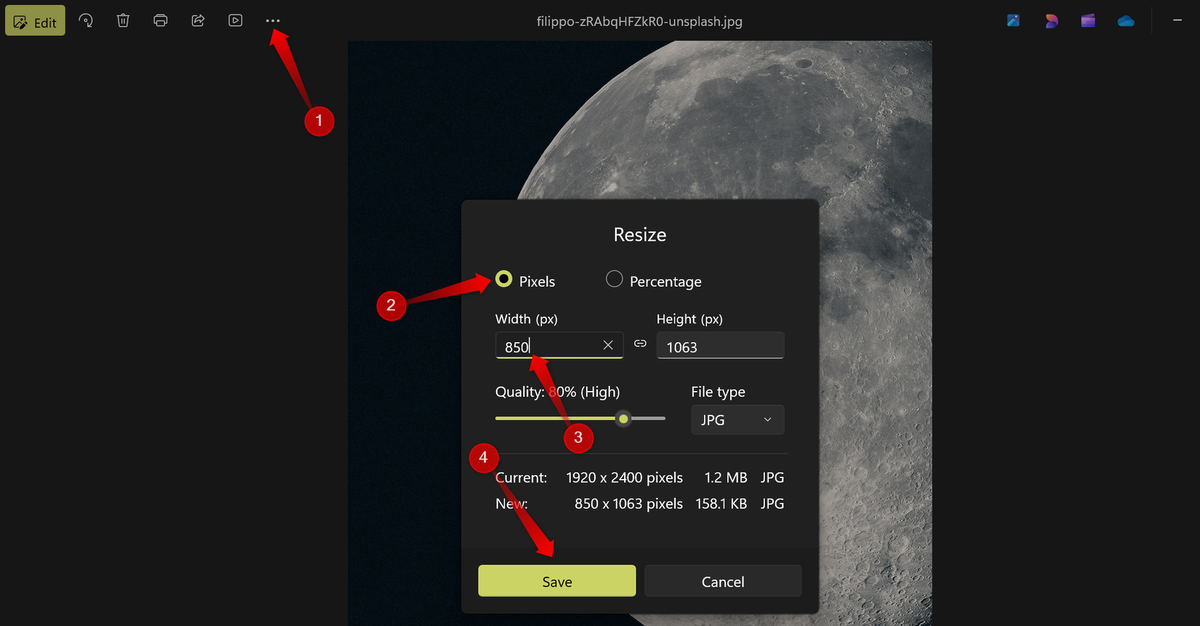This screenshot has width=1200, height=626.
Task: Open the File type JPG dropdown
Action: coord(738,419)
